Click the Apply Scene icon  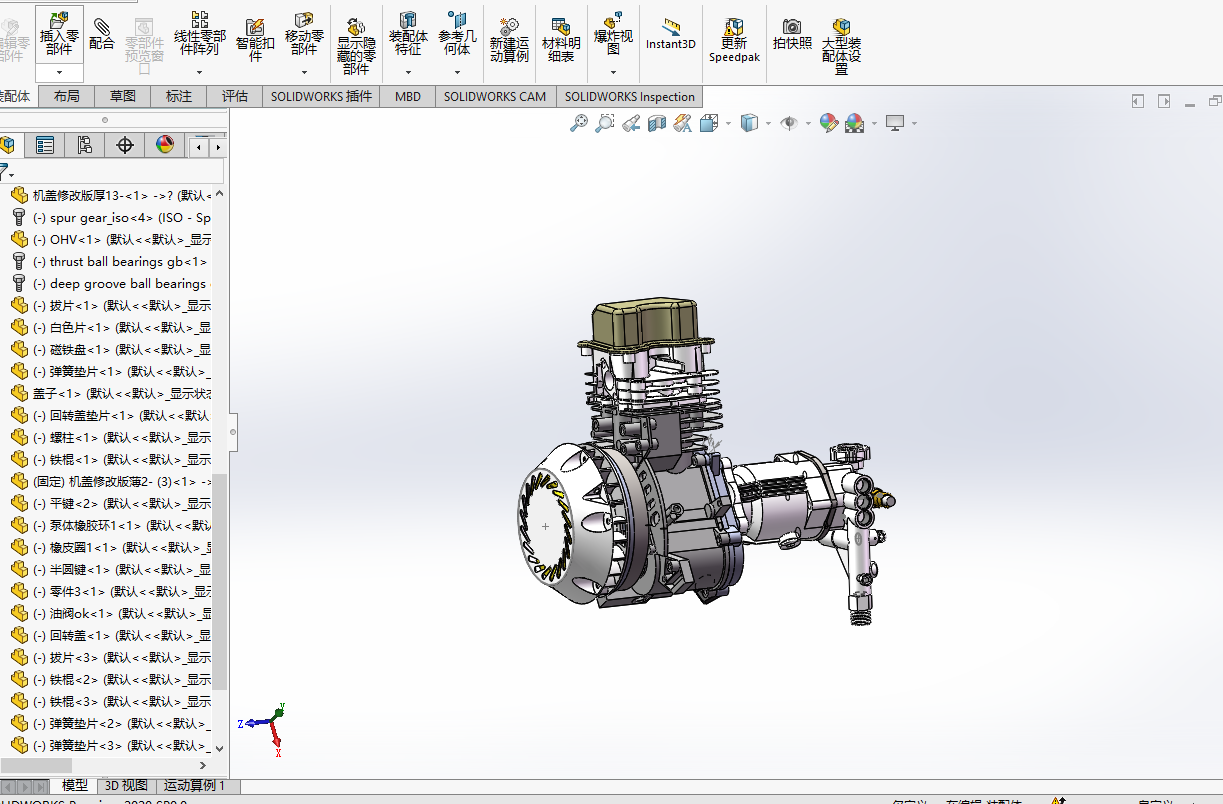coord(854,123)
